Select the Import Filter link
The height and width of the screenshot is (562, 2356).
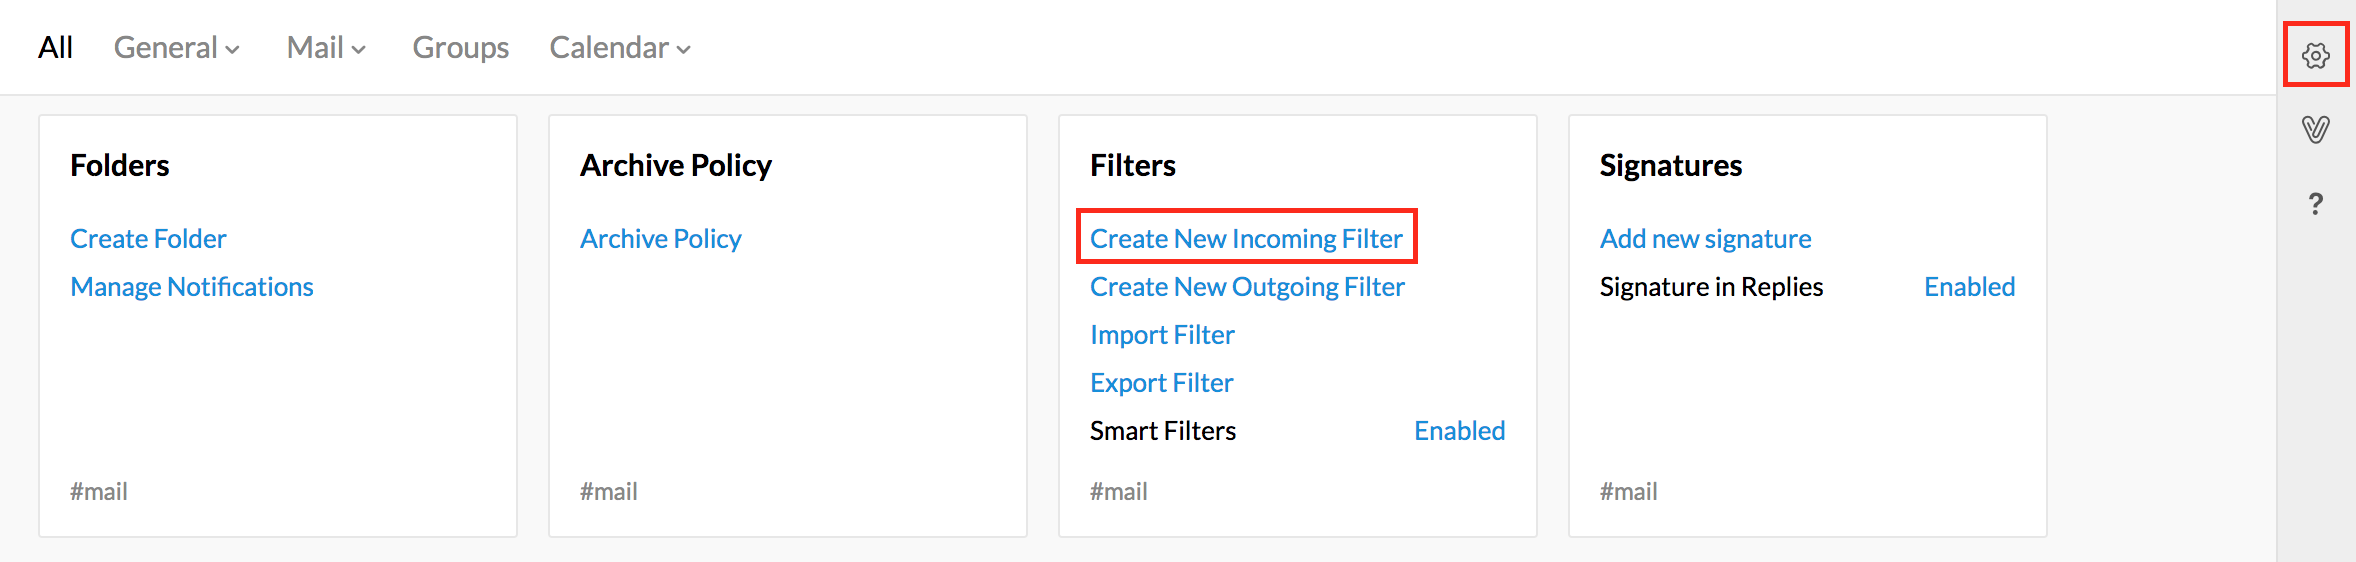[1162, 335]
